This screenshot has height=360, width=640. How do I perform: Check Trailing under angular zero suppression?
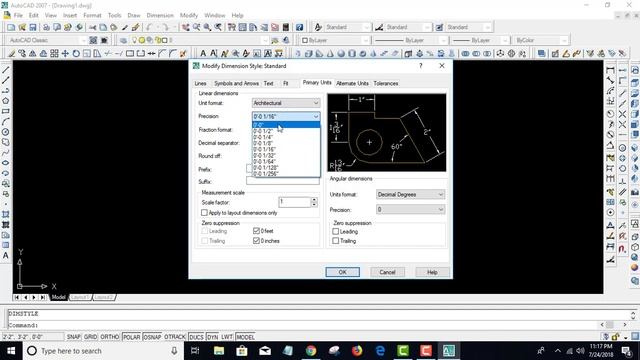[336, 241]
